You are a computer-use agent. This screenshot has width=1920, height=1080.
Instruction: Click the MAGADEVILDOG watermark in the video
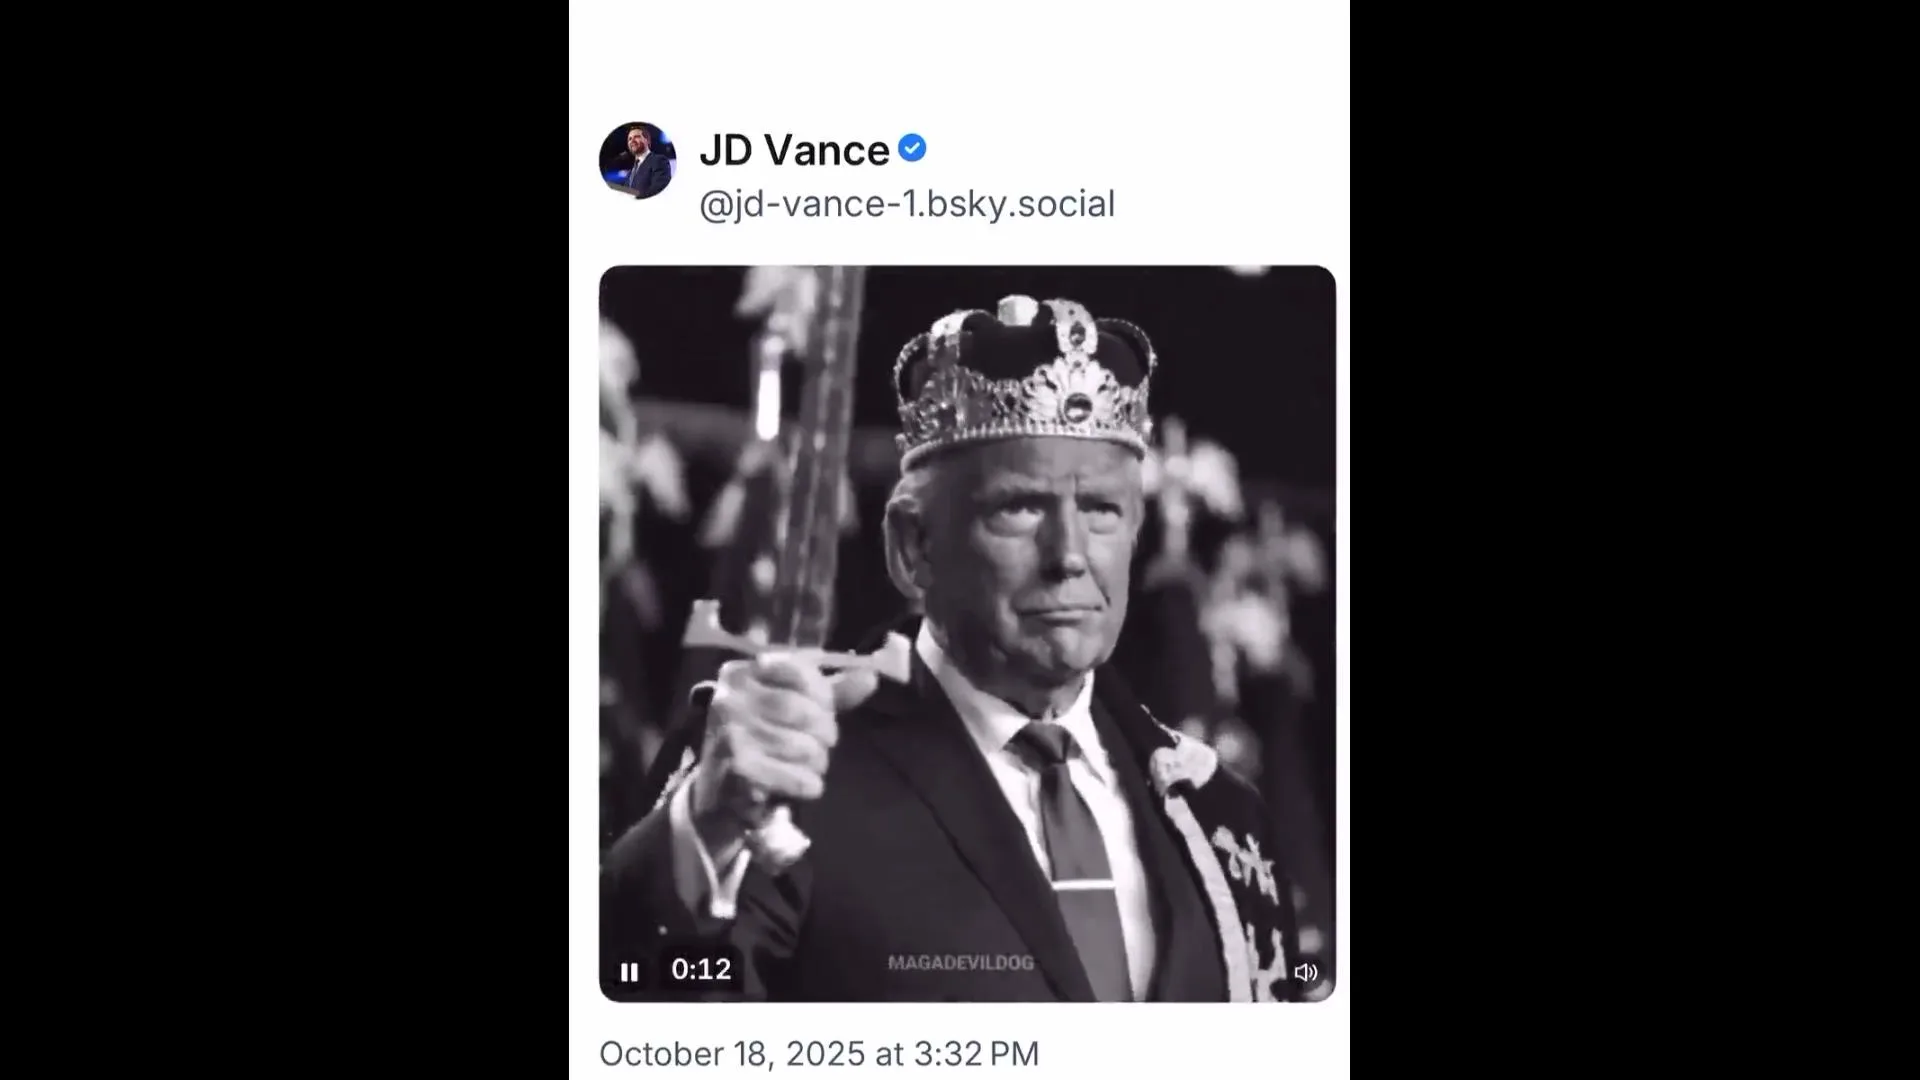tap(960, 962)
